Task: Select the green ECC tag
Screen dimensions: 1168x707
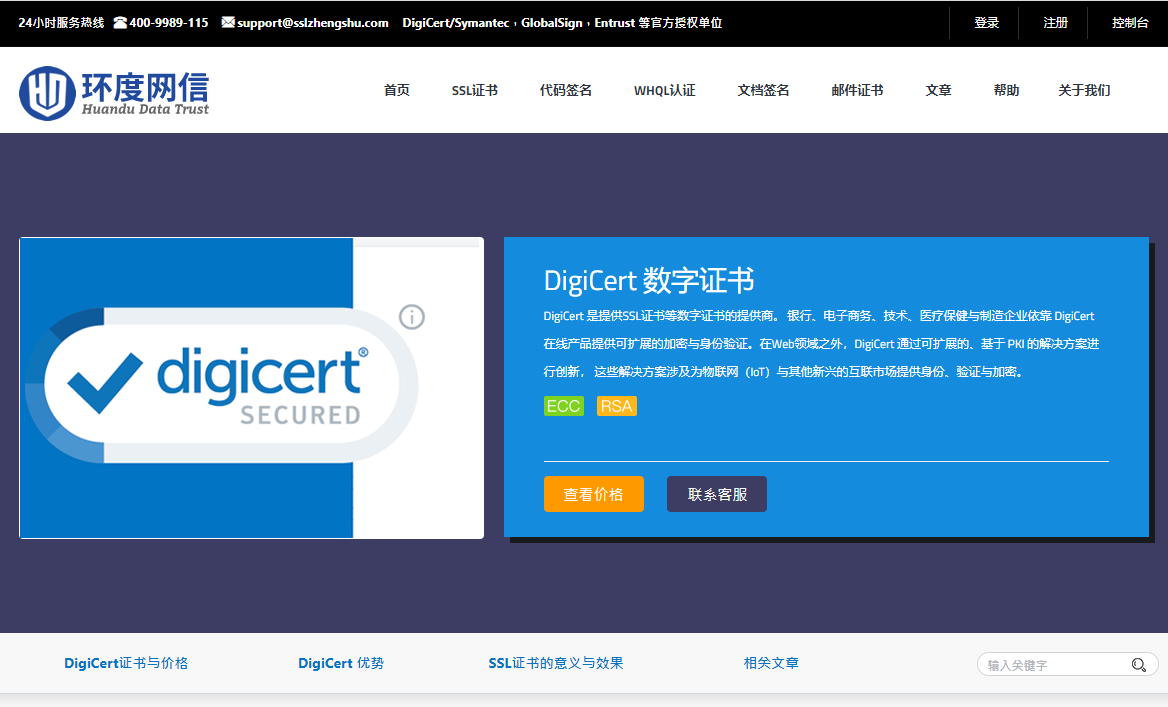Action: 564,406
